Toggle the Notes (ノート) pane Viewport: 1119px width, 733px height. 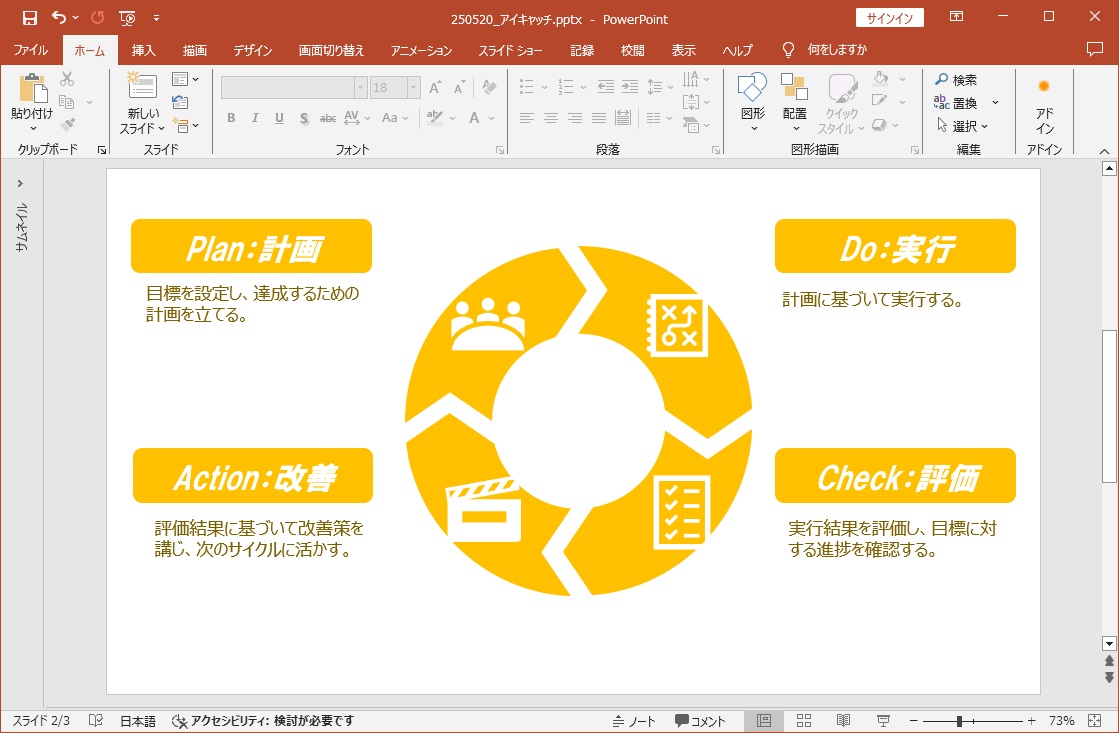click(634, 721)
